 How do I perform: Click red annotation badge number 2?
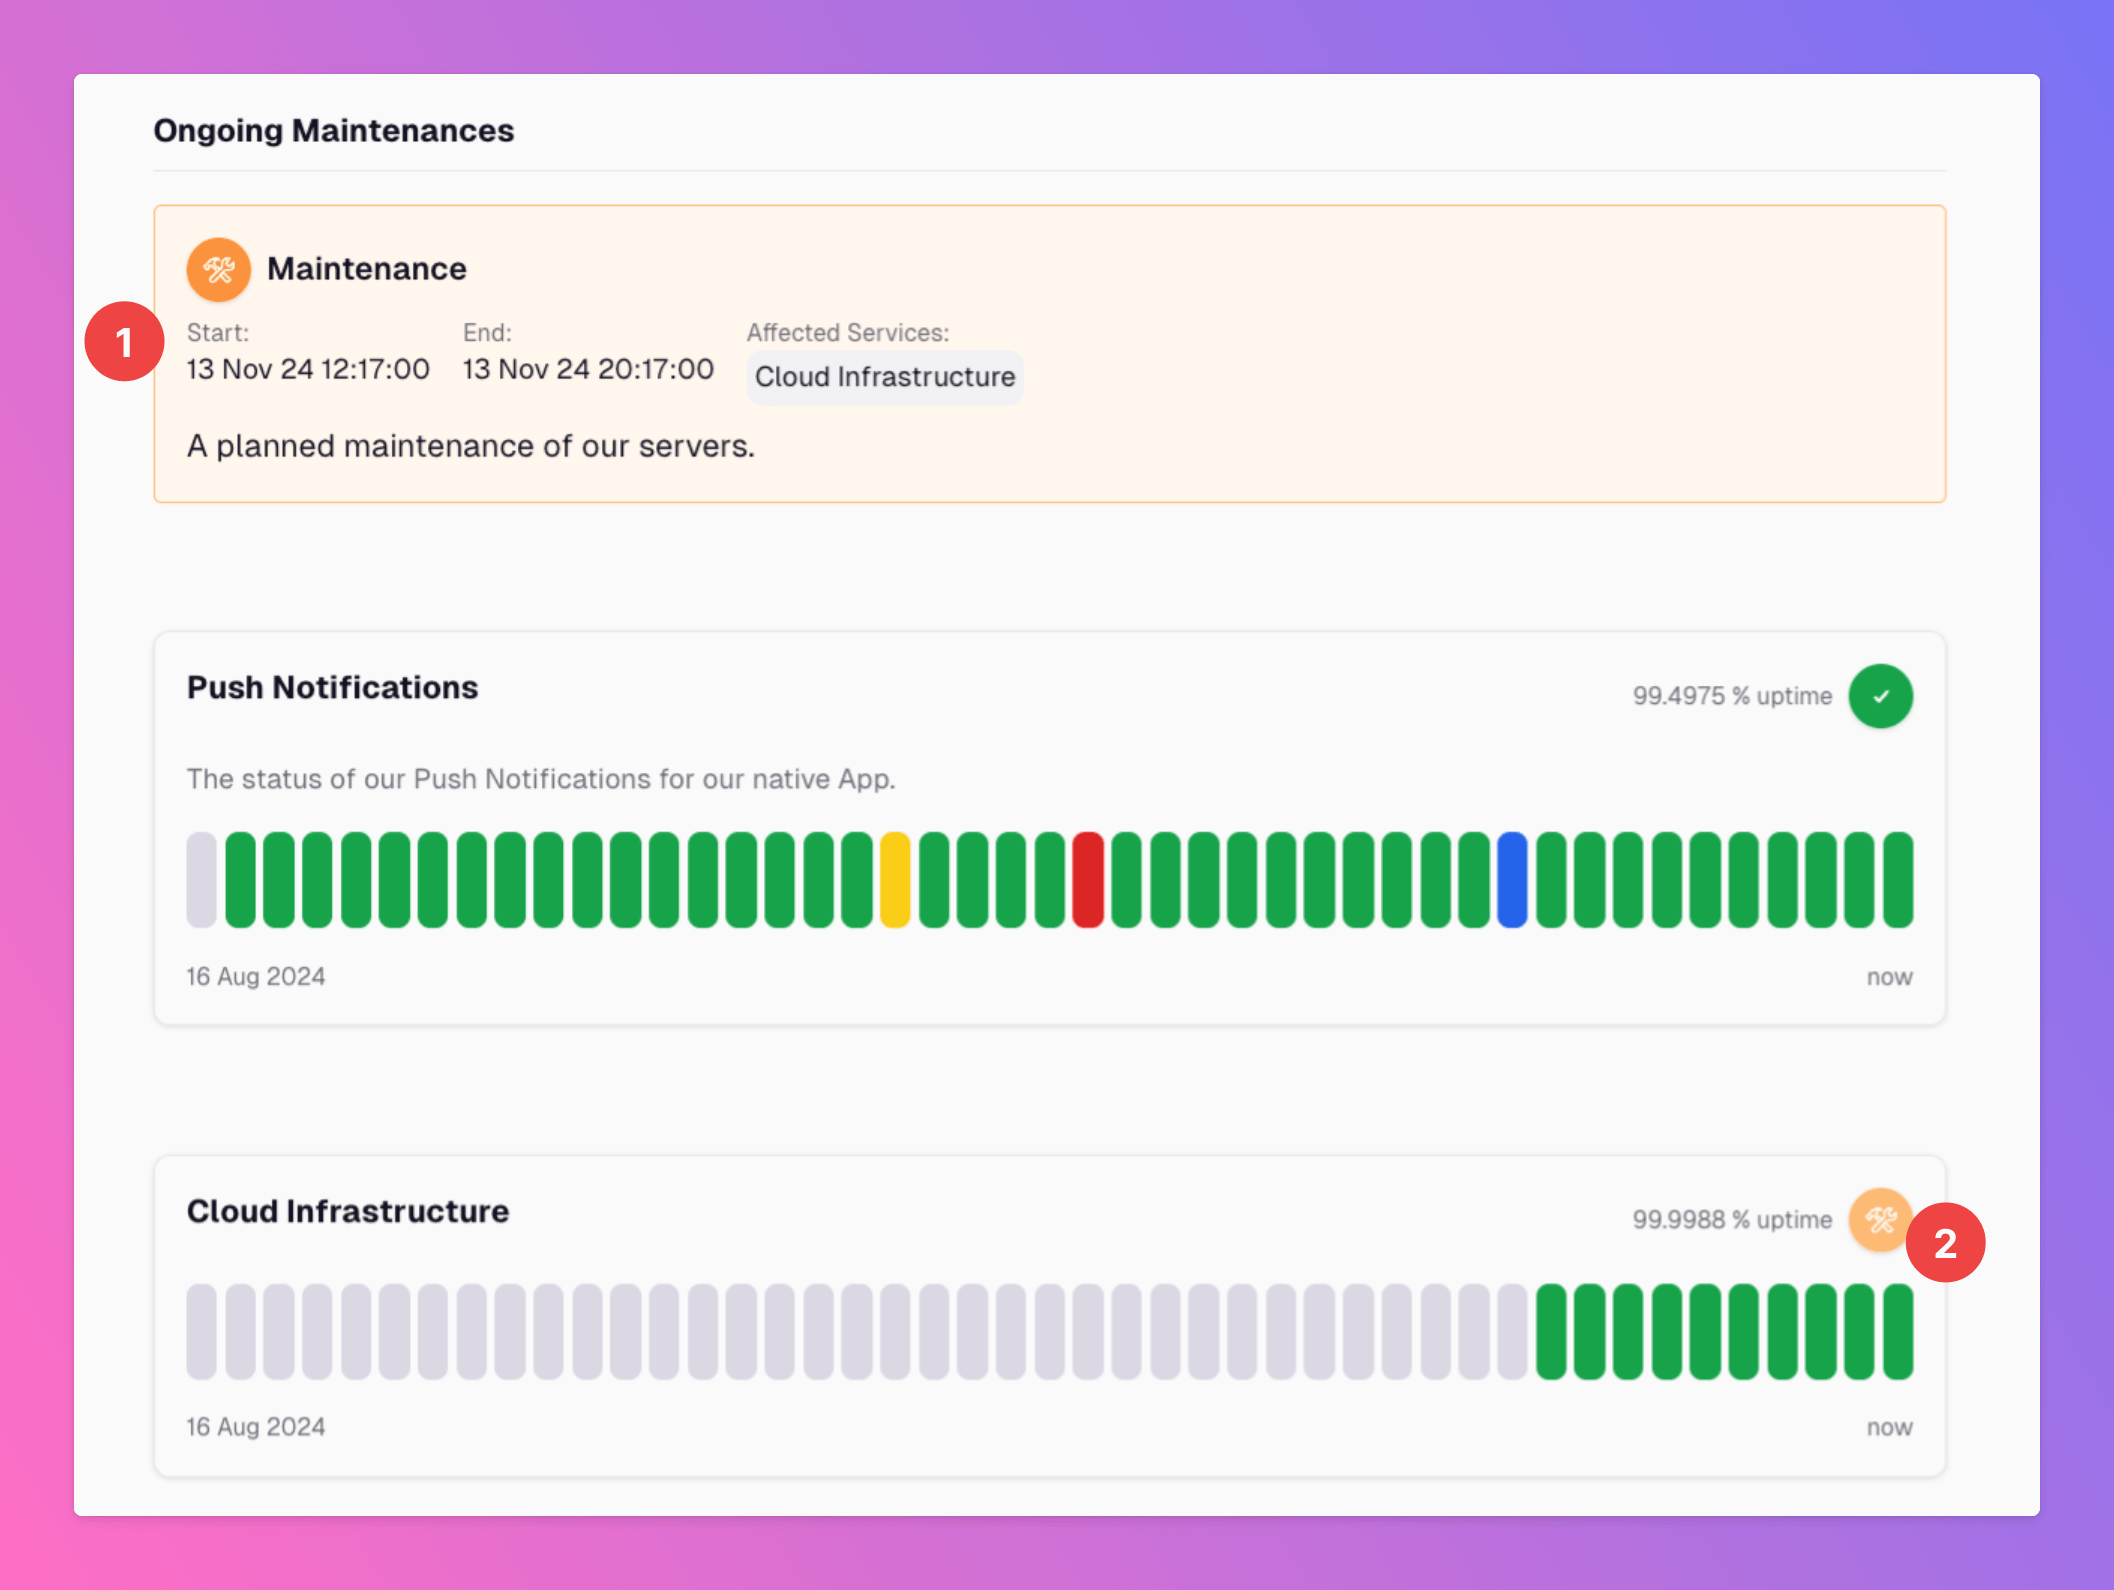1945,1243
